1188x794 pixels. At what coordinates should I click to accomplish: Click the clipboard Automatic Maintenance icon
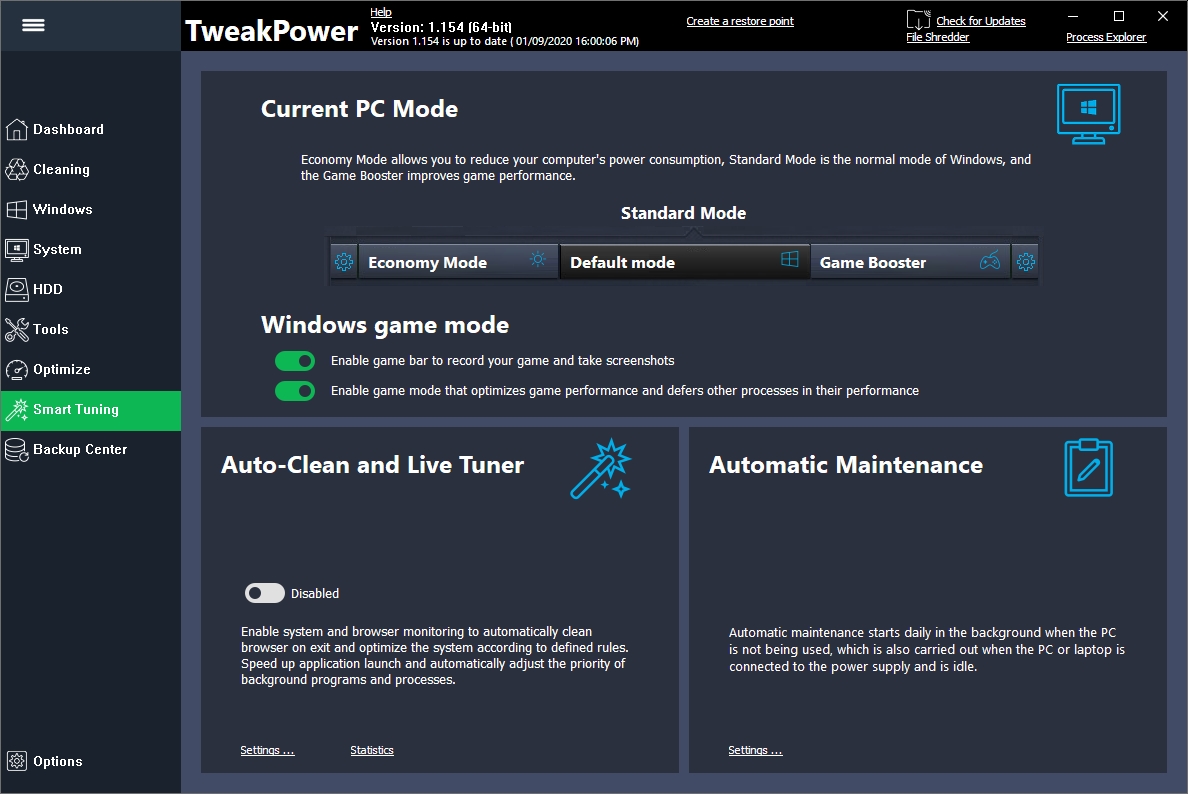(1089, 468)
